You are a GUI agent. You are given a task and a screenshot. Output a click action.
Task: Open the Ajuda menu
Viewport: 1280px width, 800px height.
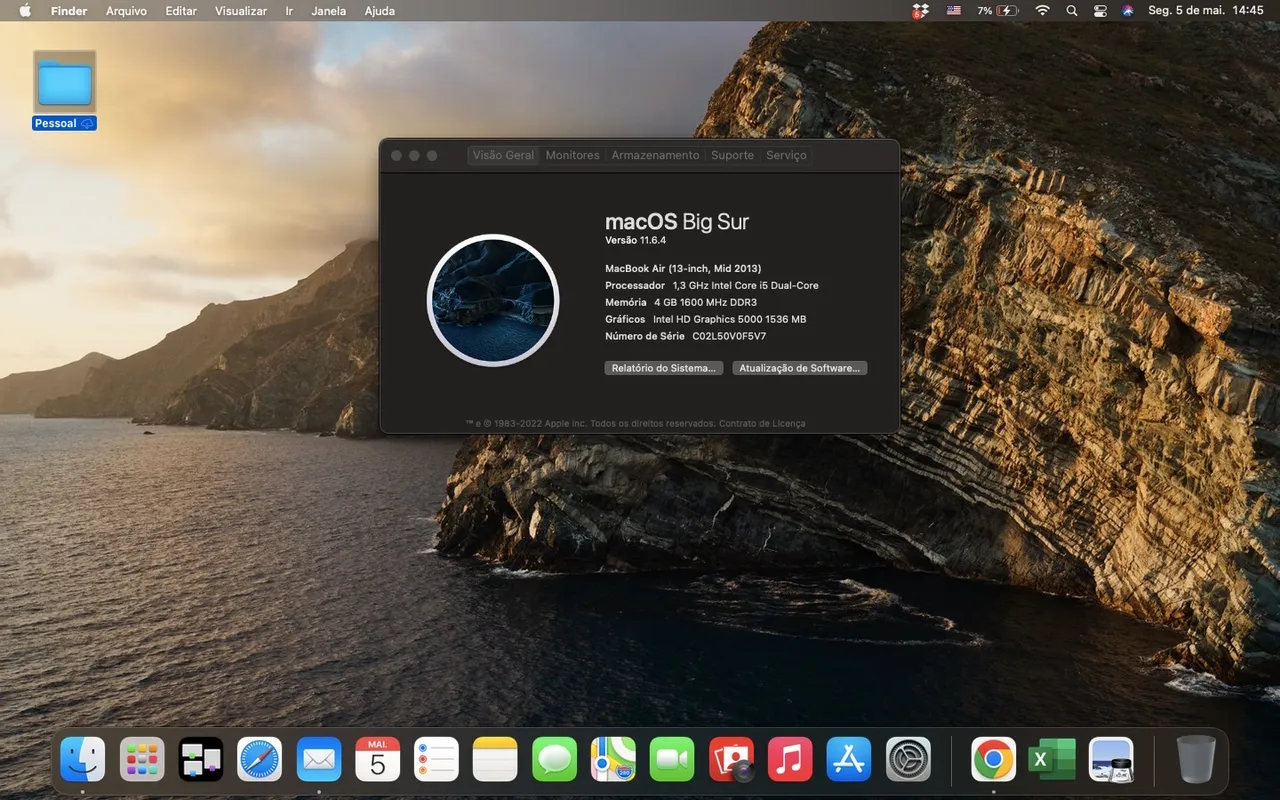pos(380,11)
